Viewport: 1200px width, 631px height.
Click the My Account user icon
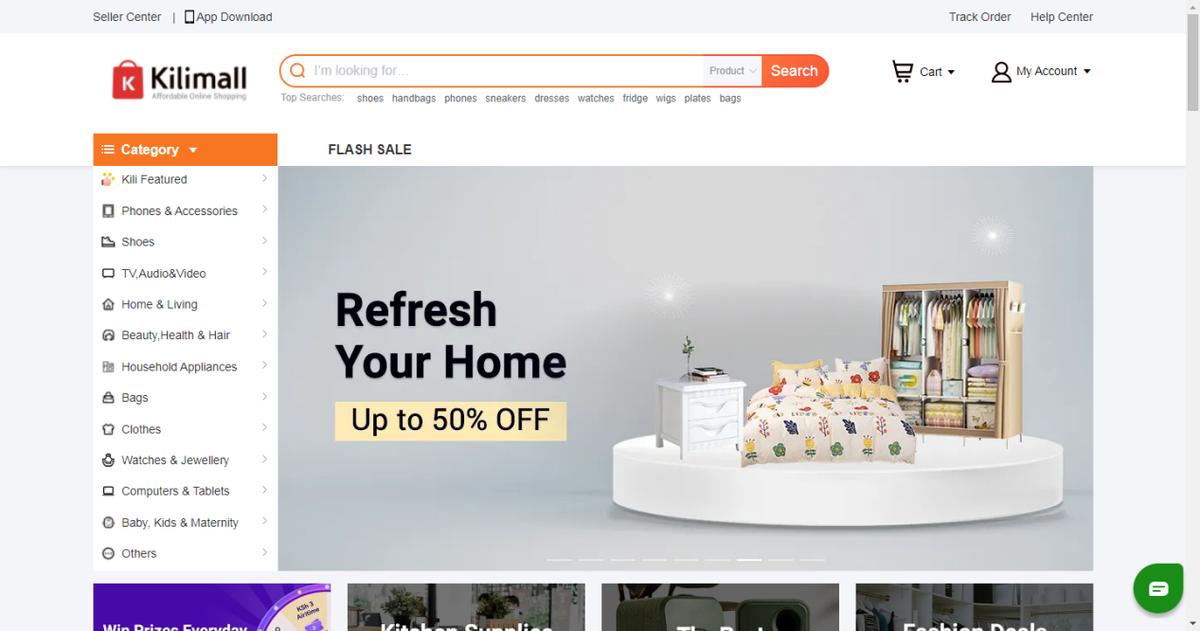(1001, 72)
